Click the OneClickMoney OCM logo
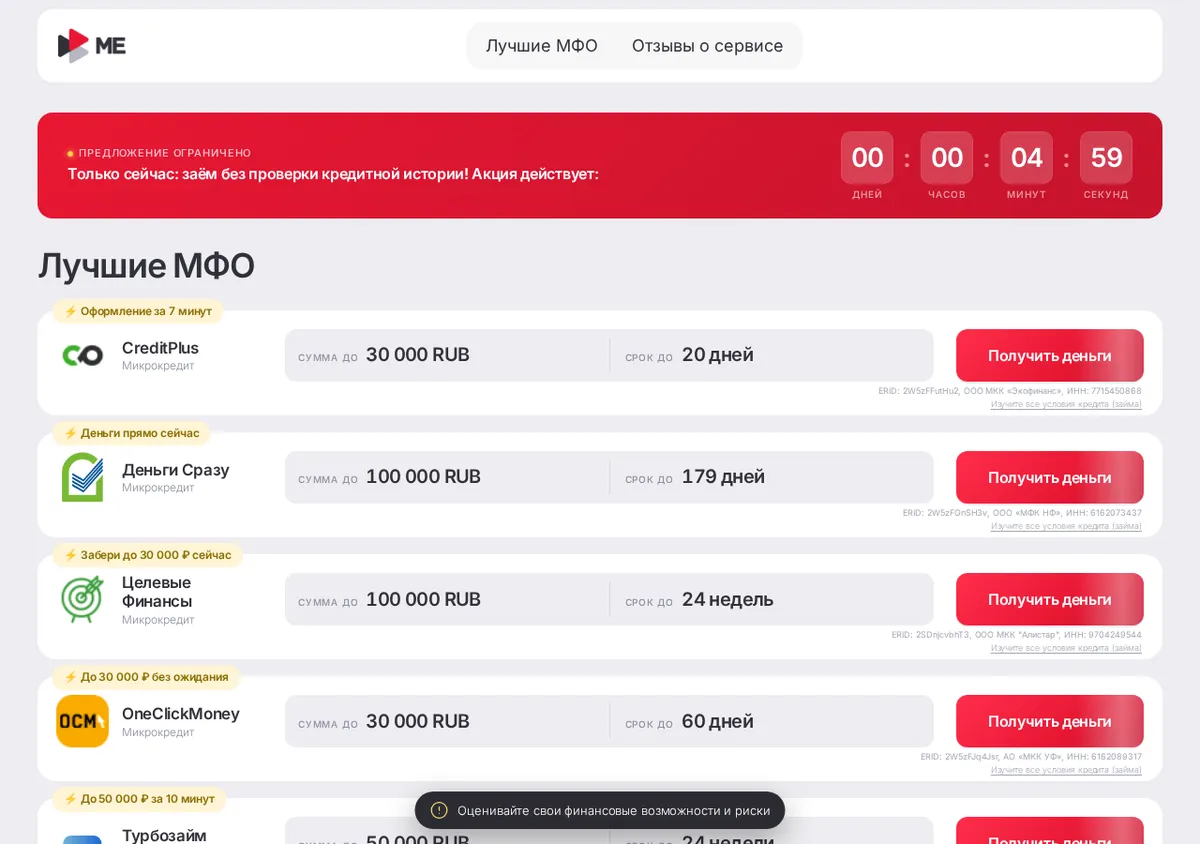Viewport: 1200px width, 844px height. 82,721
